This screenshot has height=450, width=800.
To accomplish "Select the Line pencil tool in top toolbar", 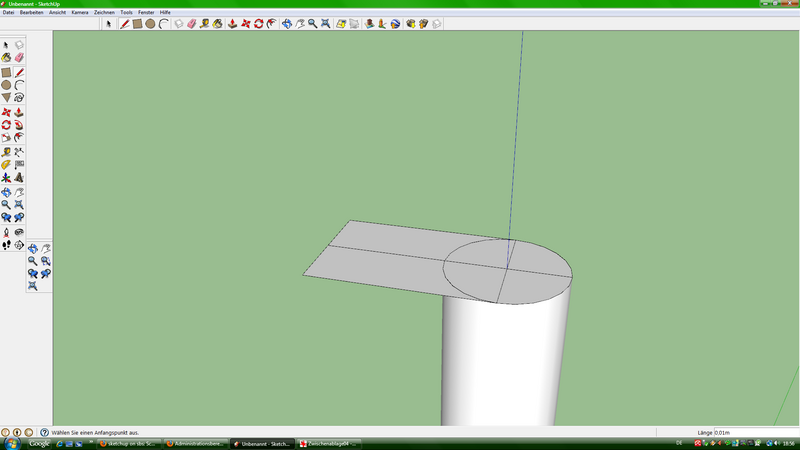I will coord(124,23).
